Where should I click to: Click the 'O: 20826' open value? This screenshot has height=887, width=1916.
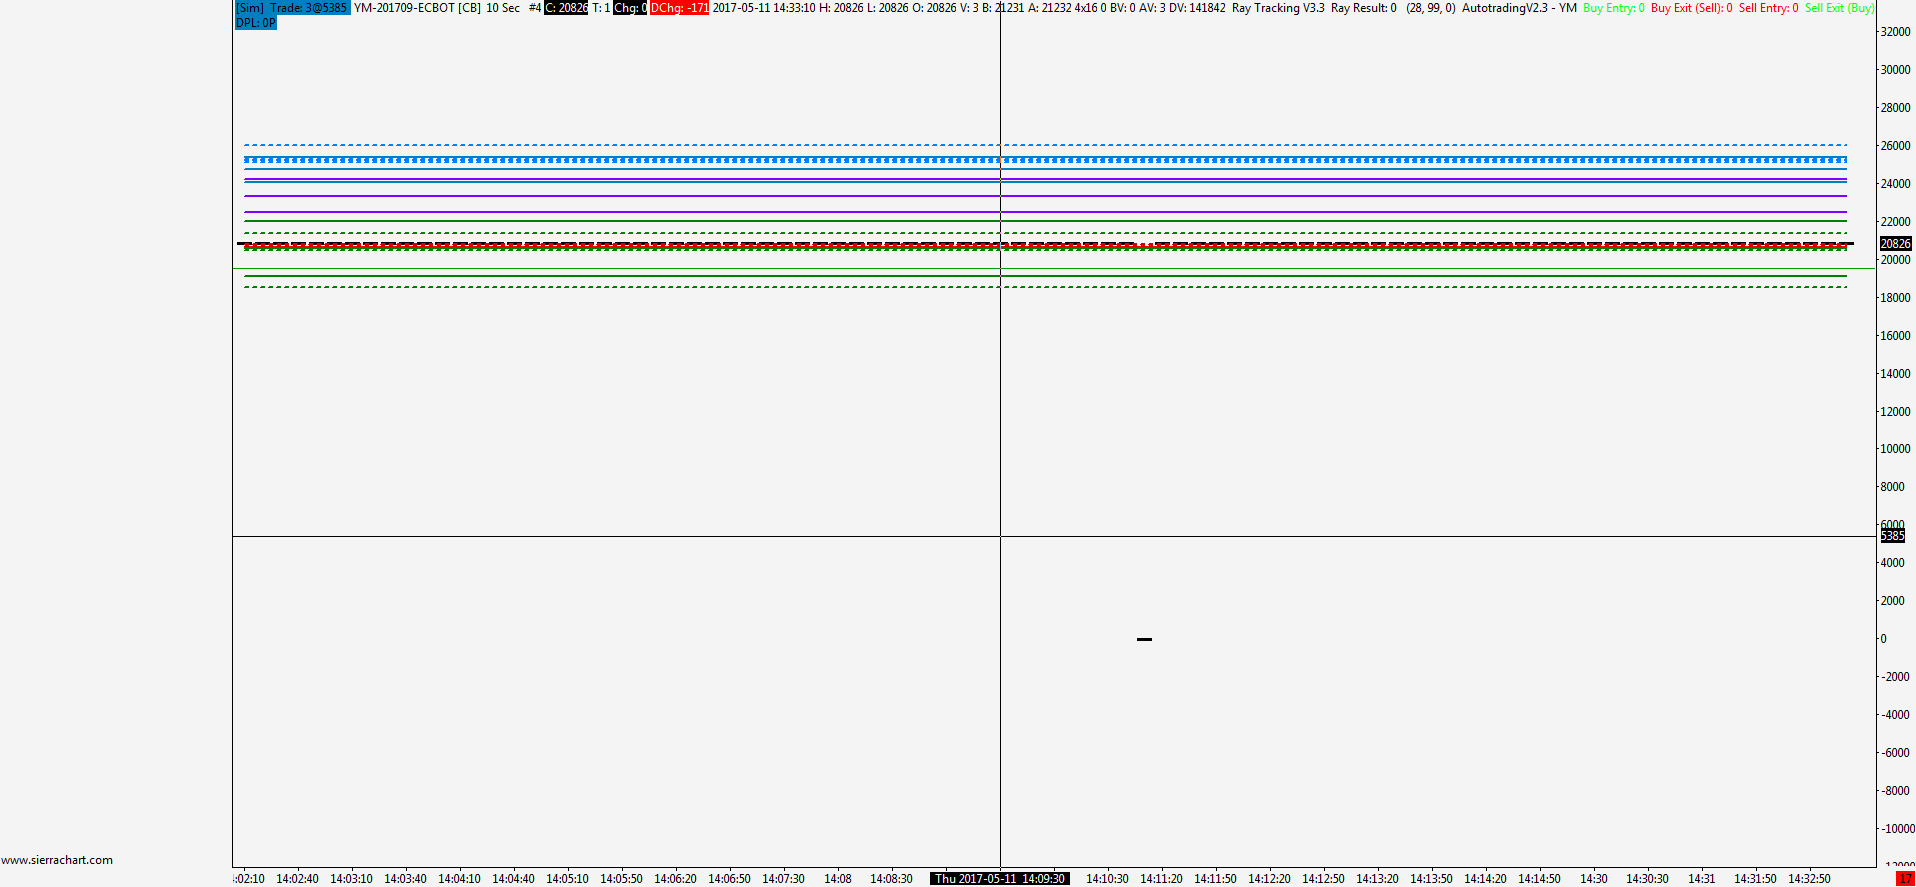tap(934, 8)
